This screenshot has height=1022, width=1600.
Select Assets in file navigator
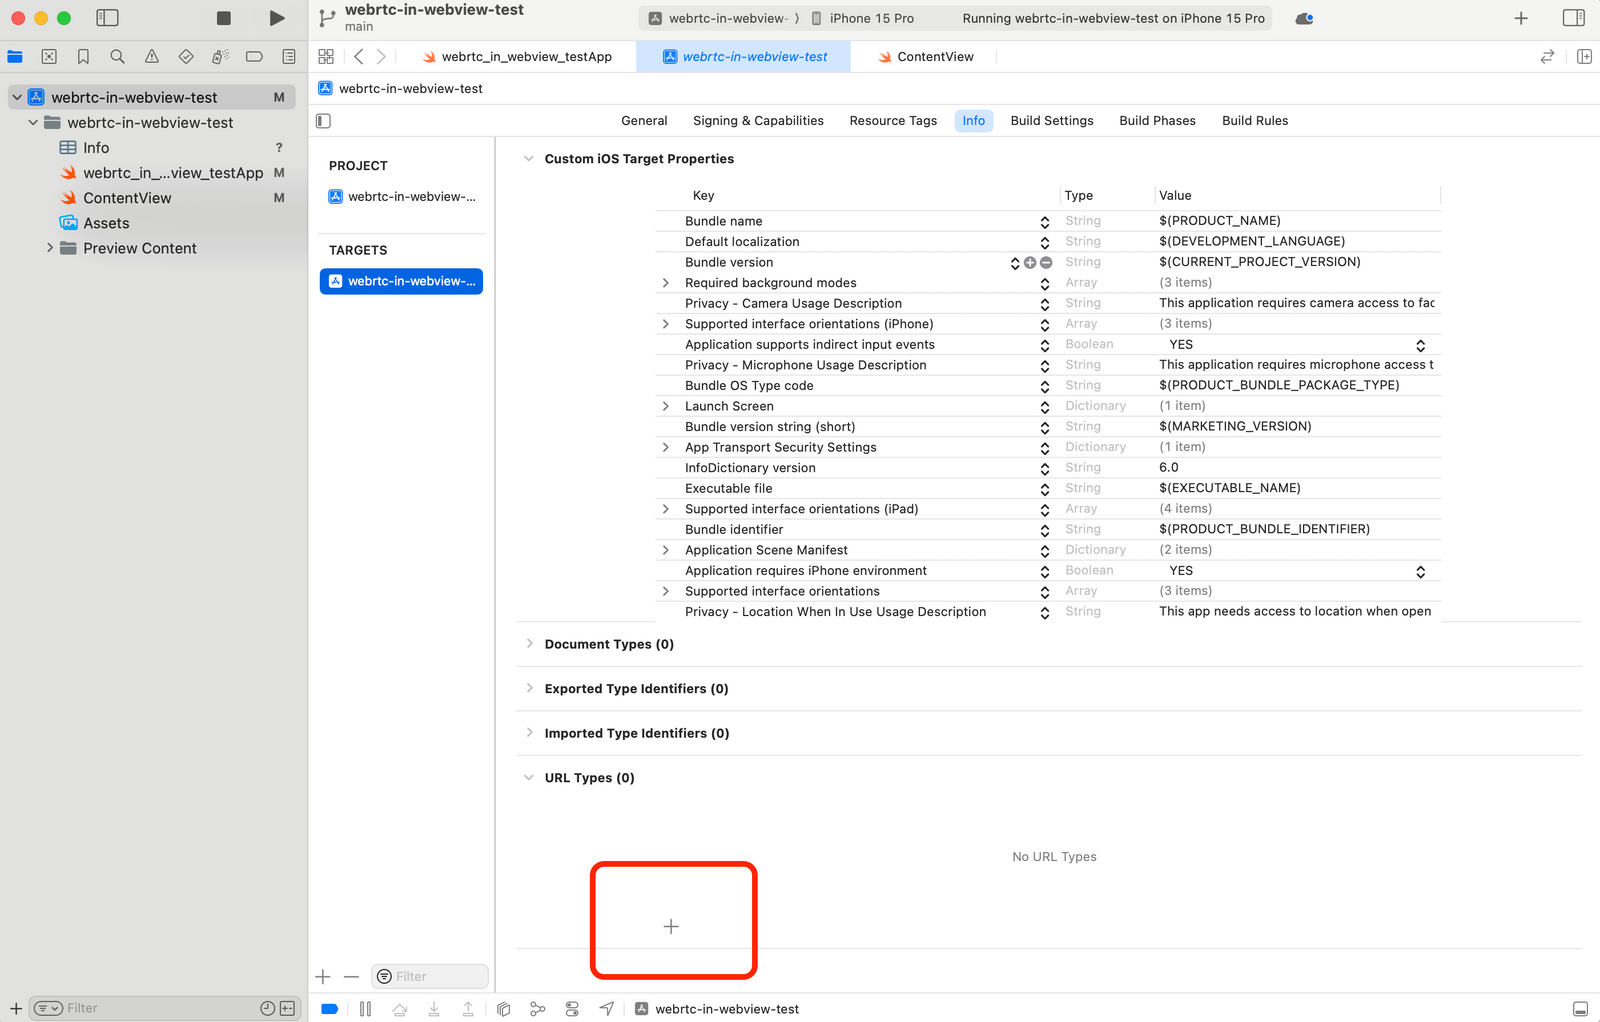coord(106,223)
